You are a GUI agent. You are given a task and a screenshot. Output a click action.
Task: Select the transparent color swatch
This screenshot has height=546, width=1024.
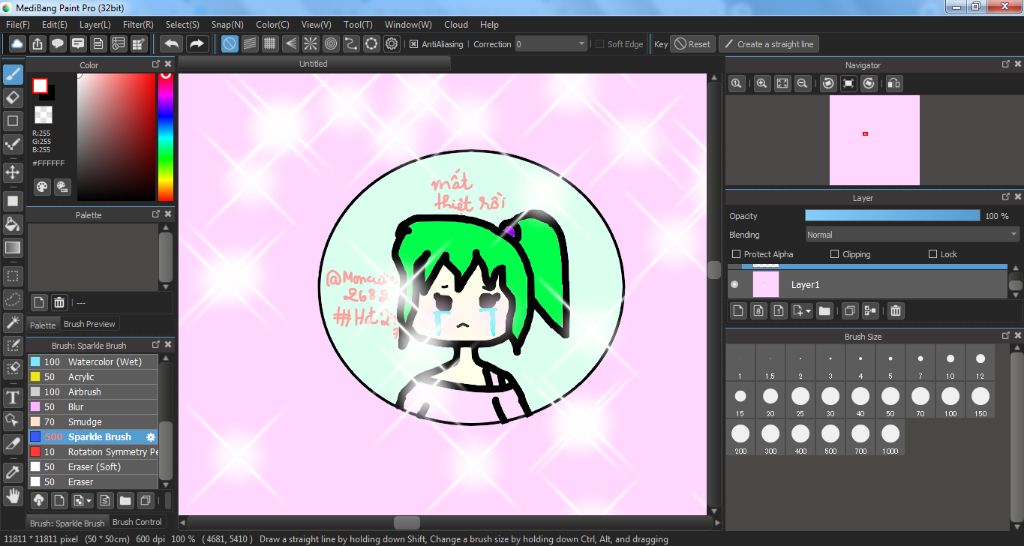point(43,115)
